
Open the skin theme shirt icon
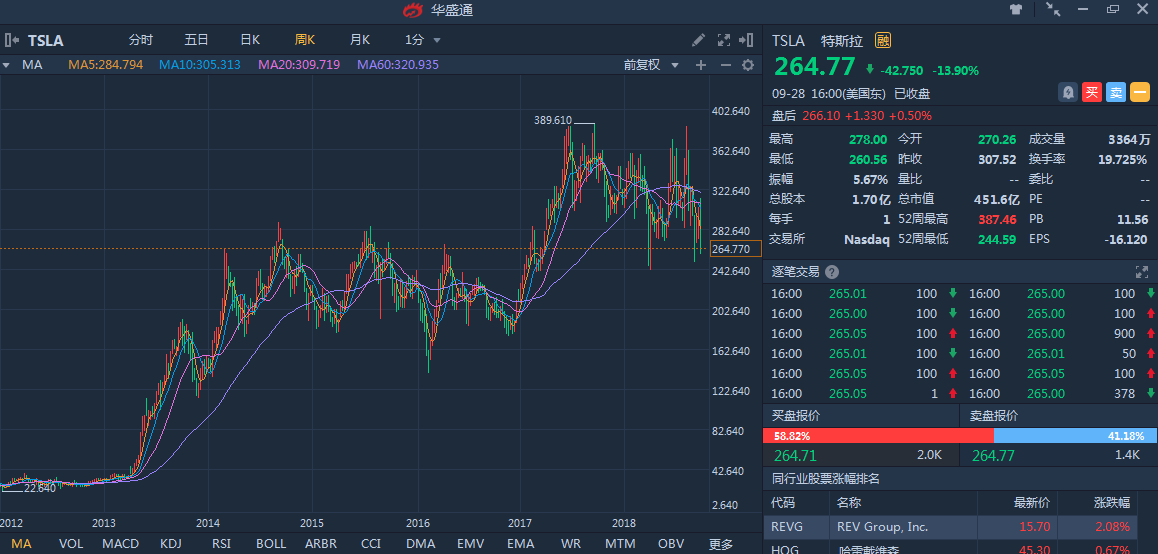click(x=1016, y=10)
